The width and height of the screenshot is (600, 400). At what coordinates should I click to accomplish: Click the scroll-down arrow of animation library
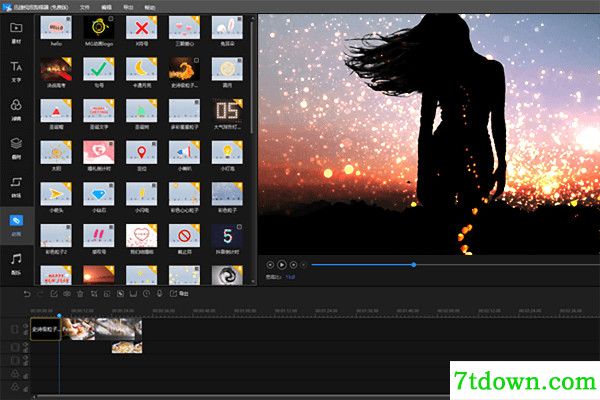point(252,282)
